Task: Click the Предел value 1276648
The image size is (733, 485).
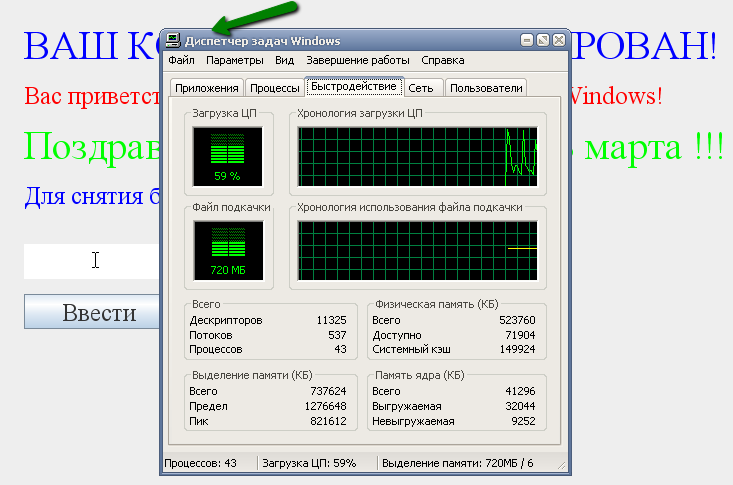Action: coord(325,406)
